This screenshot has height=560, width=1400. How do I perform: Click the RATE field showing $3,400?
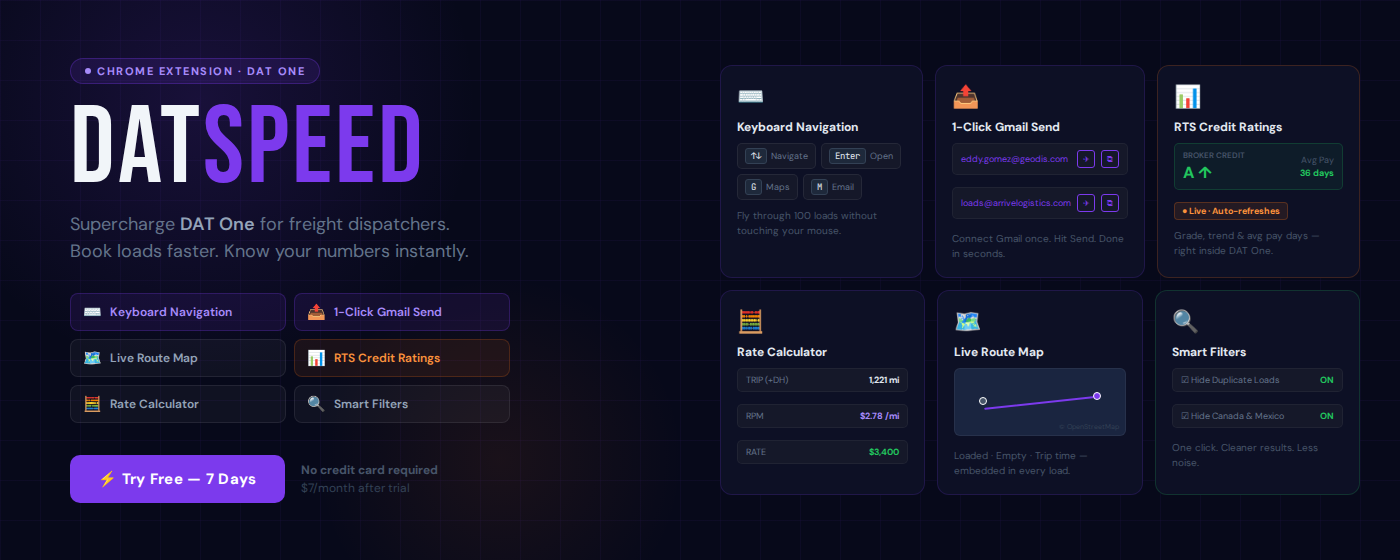822,452
